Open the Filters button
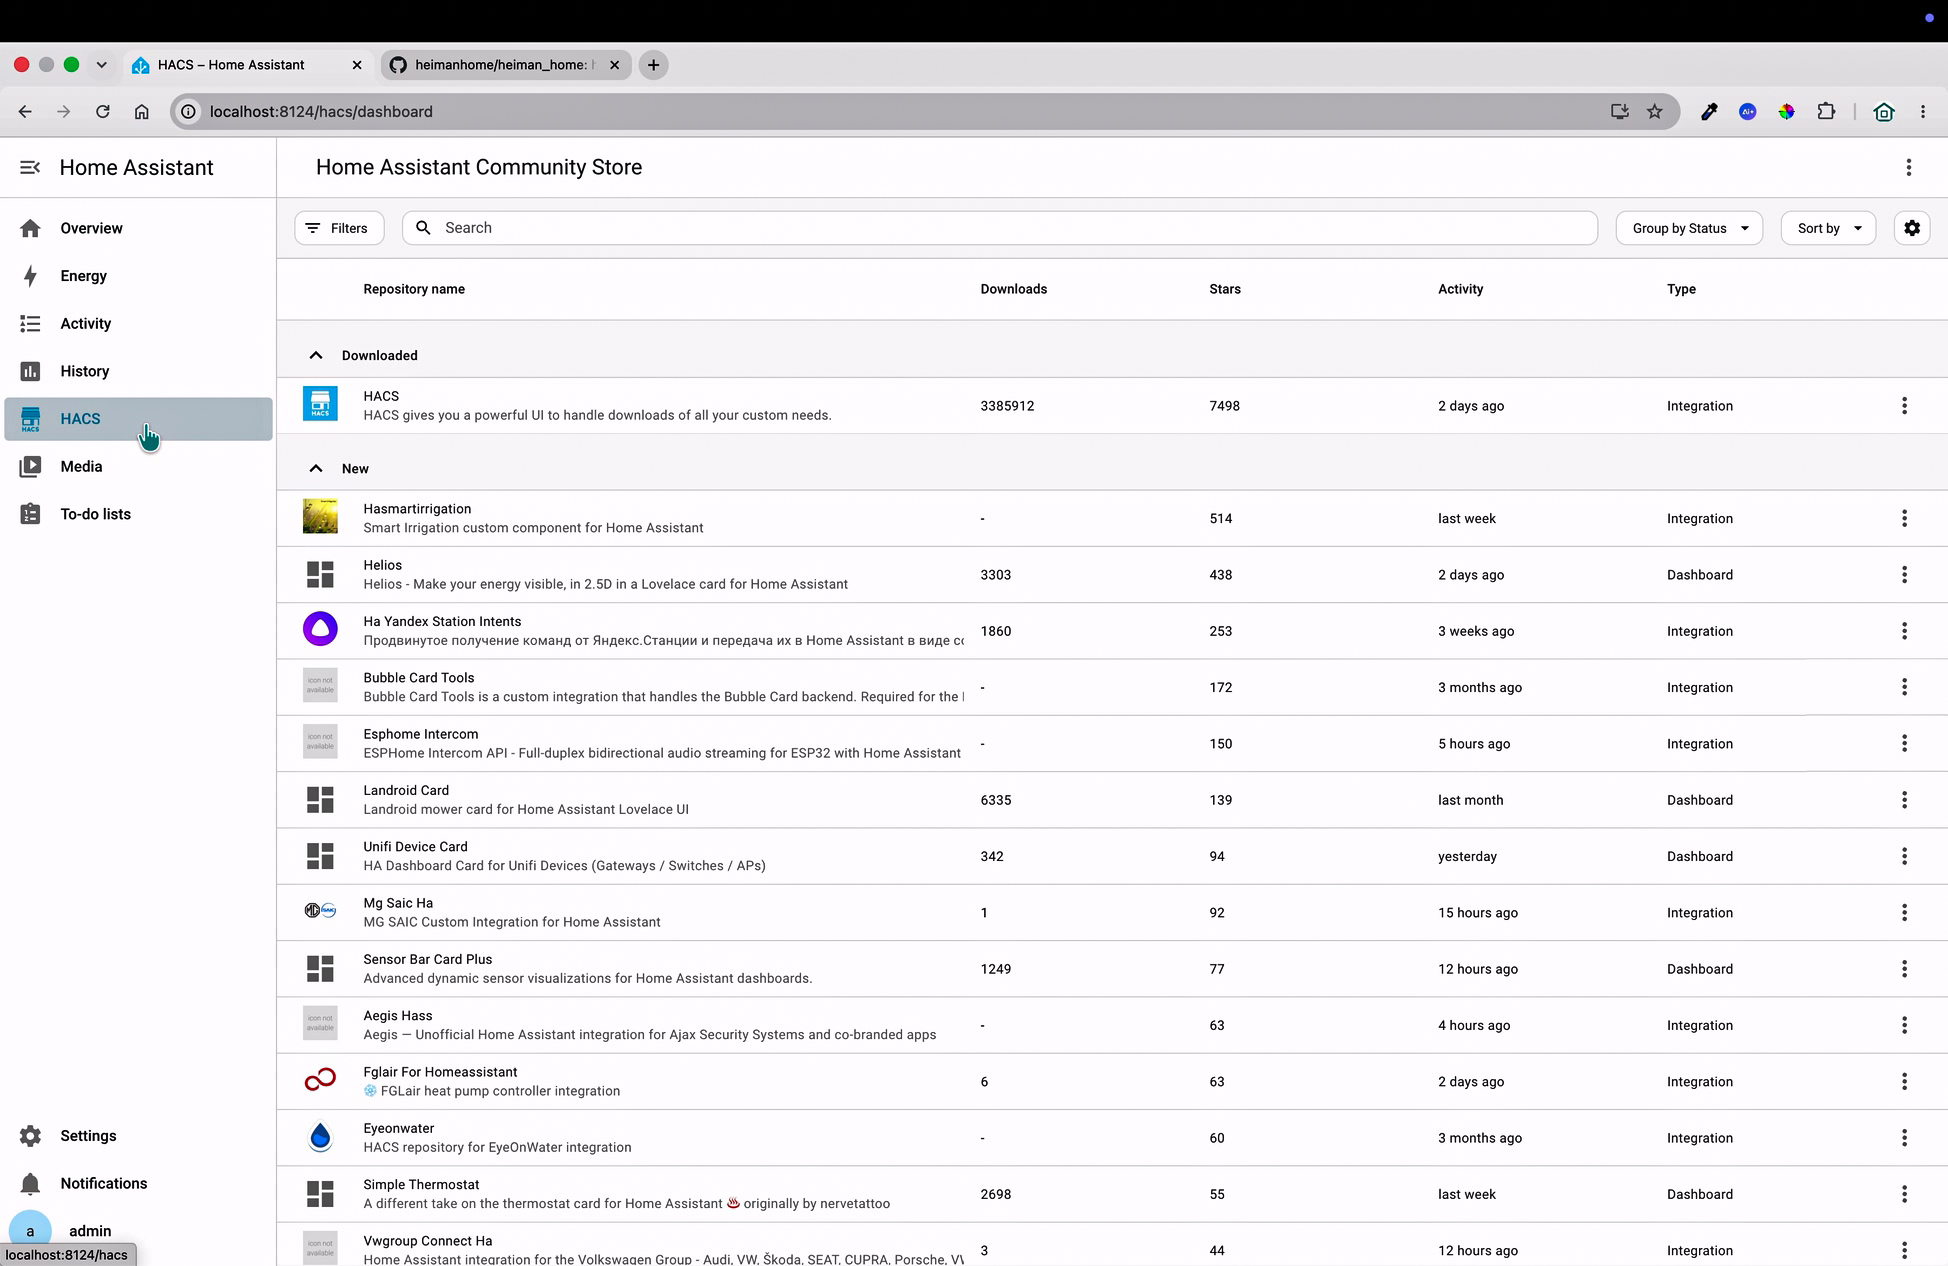This screenshot has width=1948, height=1266. tap(339, 228)
